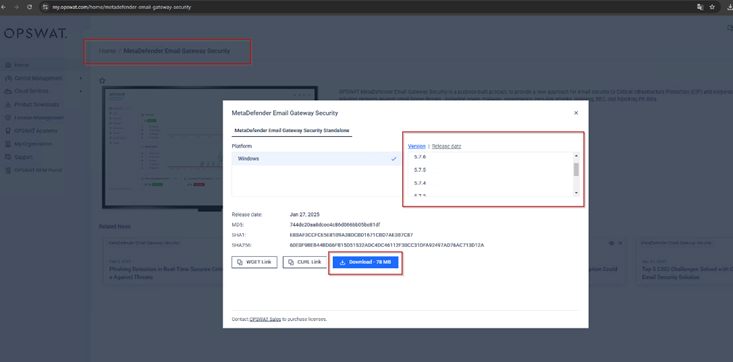The width and height of the screenshot is (733, 362).
Task: Copy the WGET Link
Action: [x=254, y=262]
